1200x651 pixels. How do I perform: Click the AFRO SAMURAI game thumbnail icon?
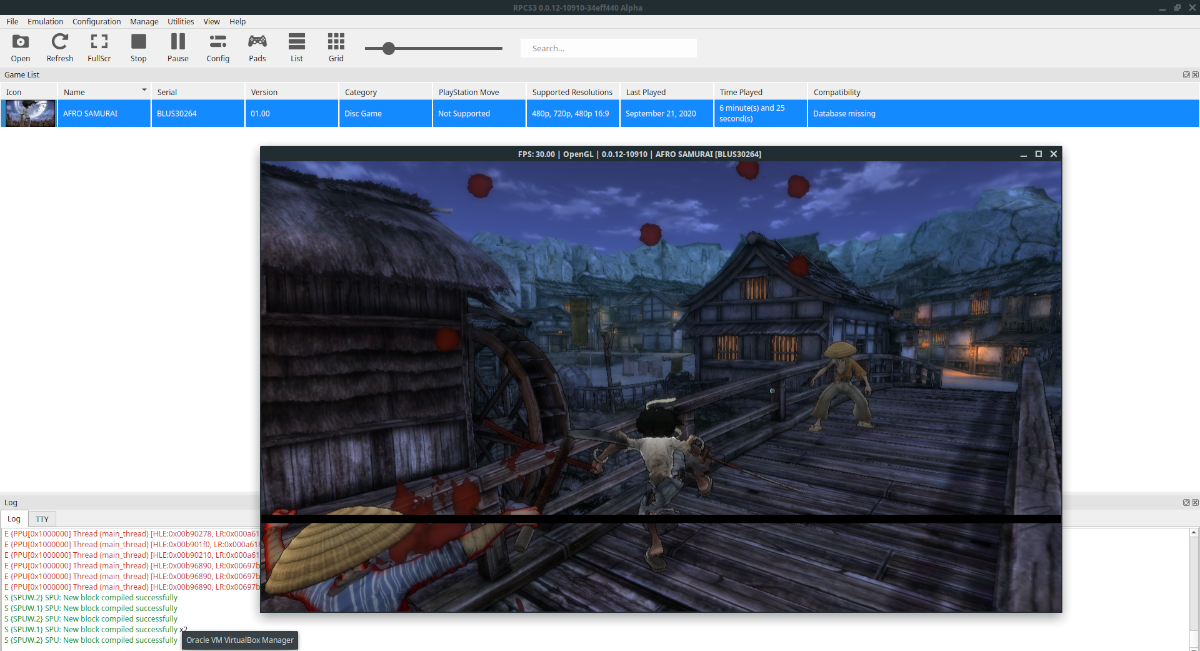coord(29,113)
